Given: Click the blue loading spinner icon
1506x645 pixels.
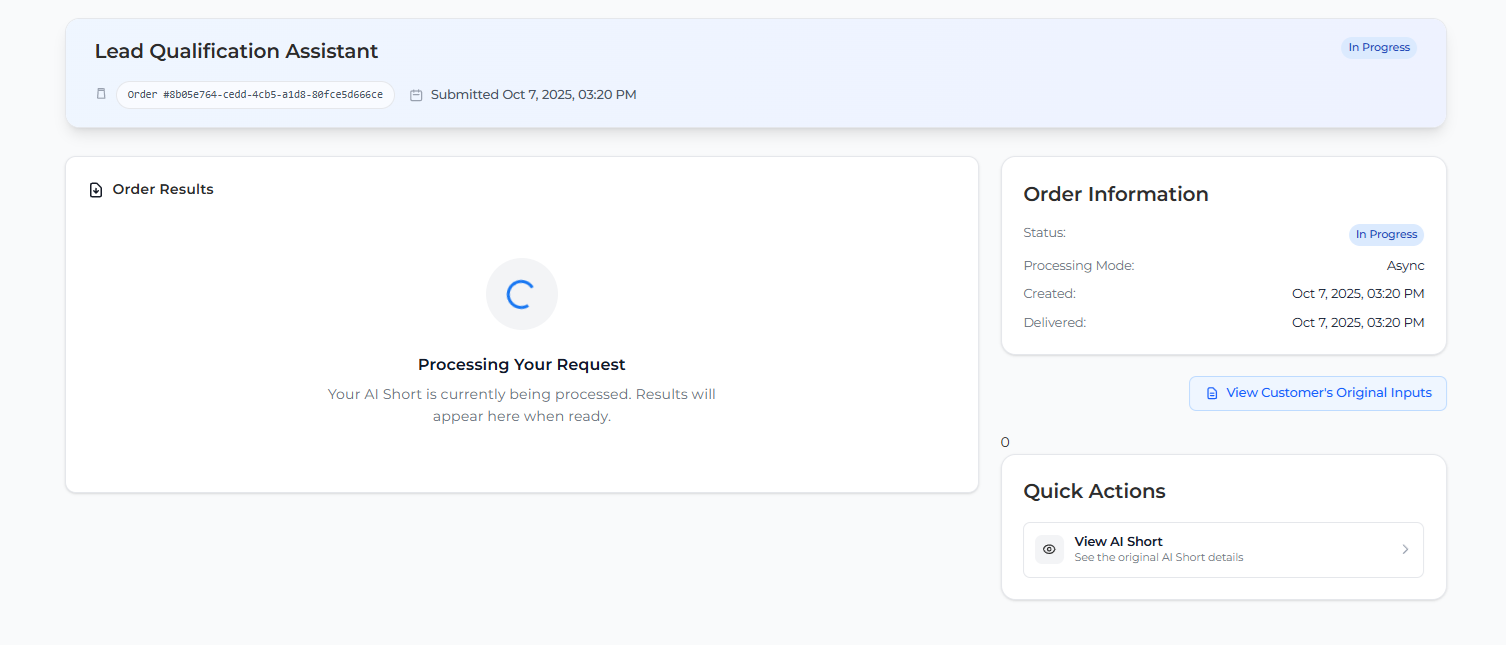Looking at the screenshot, I should click(521, 294).
